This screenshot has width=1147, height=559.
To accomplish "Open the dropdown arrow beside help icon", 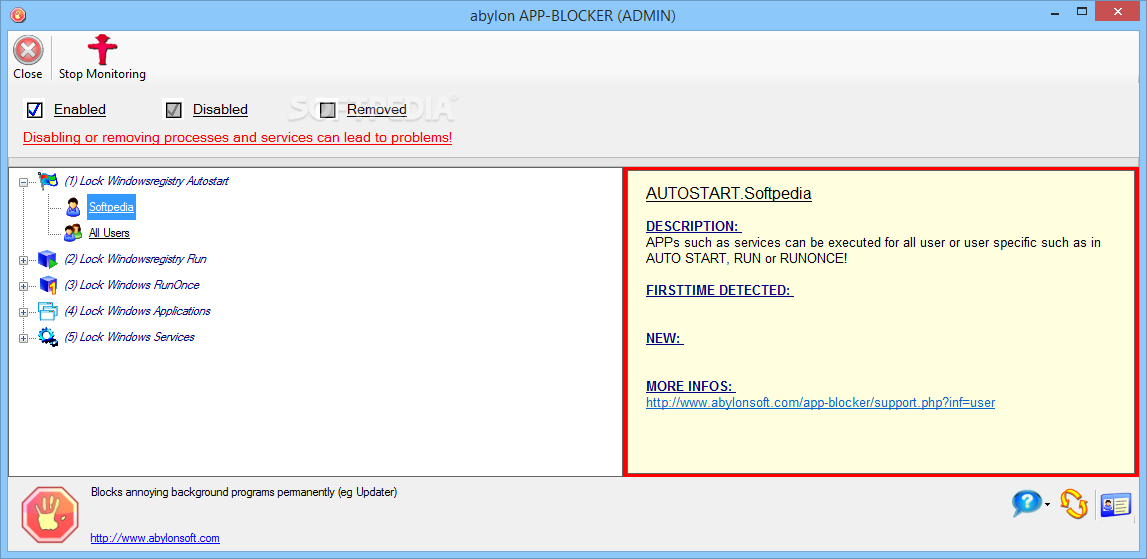I will tap(1048, 504).
